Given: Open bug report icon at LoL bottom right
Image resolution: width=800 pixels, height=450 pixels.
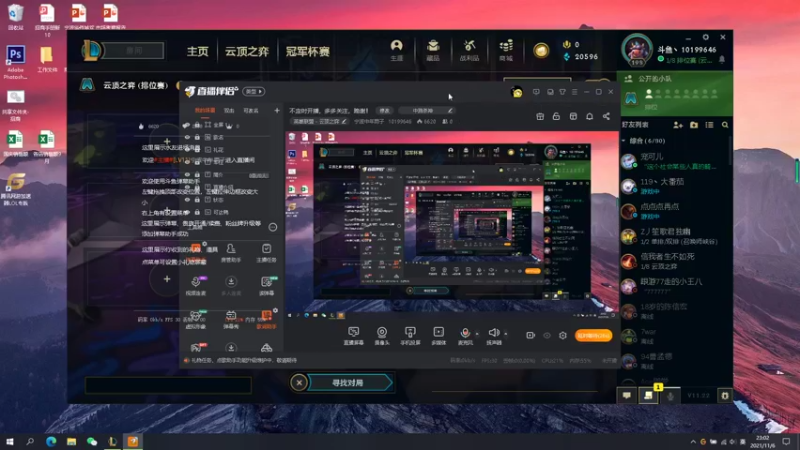Looking at the screenshot, I should coord(725,395).
